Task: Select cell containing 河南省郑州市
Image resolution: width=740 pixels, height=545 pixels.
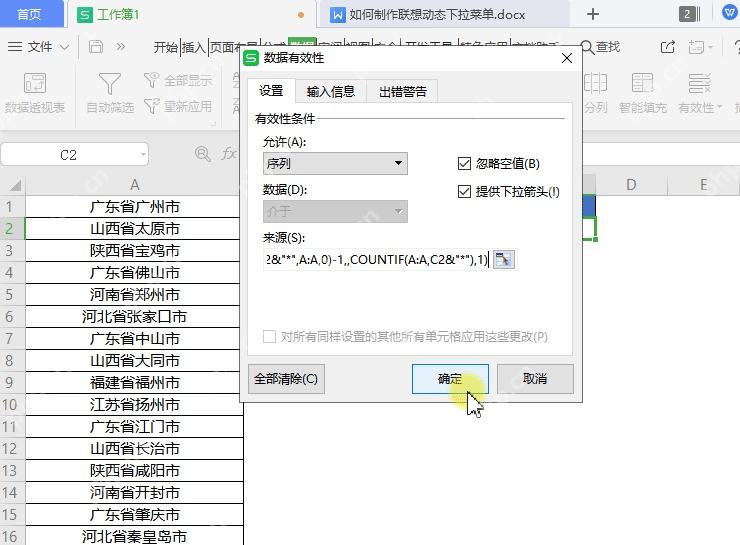Action: pyautogui.click(x=134, y=295)
